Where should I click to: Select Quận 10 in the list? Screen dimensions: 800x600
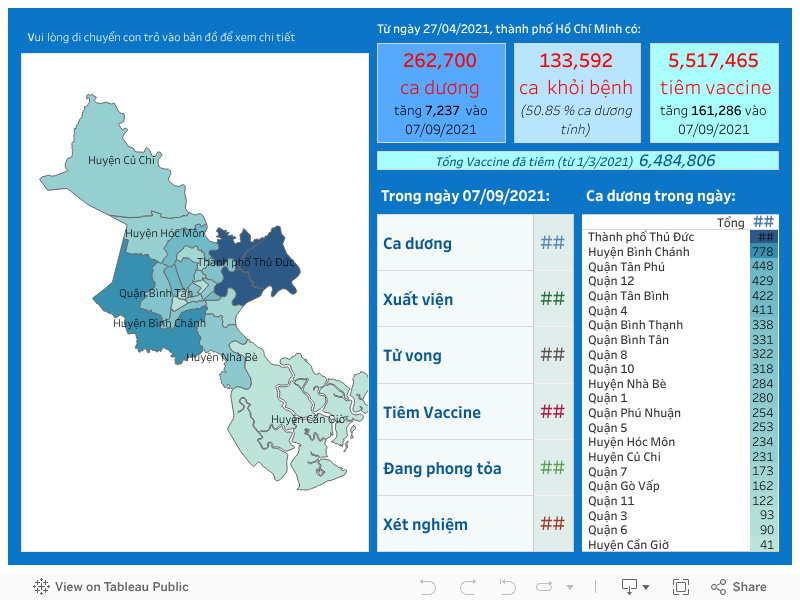pyautogui.click(x=611, y=369)
